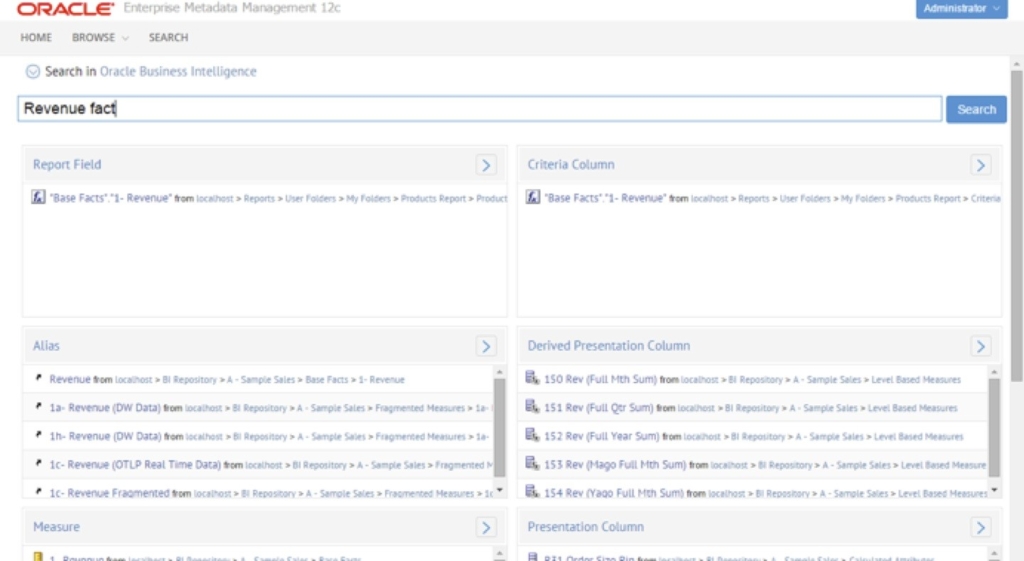Click alias icon beside 1c- Revenue Fragmented
1024x561 pixels.
[39, 491]
